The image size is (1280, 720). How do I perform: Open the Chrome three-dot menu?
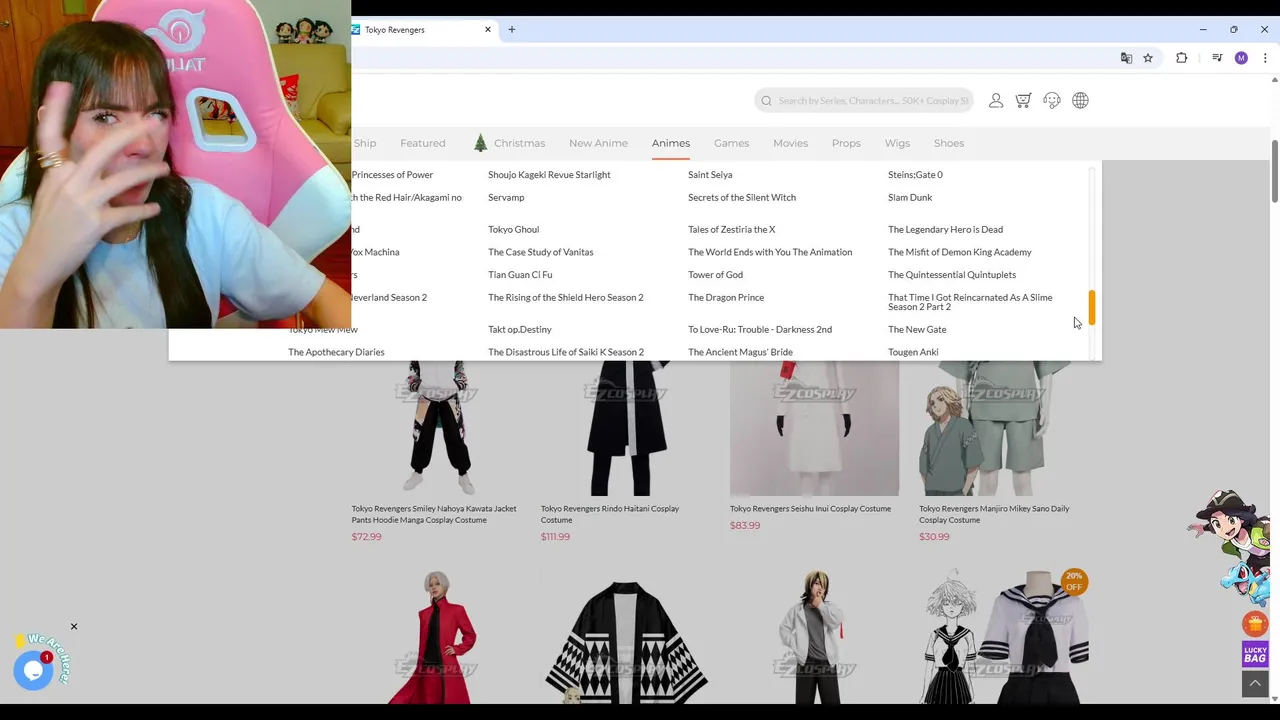tap(1265, 58)
